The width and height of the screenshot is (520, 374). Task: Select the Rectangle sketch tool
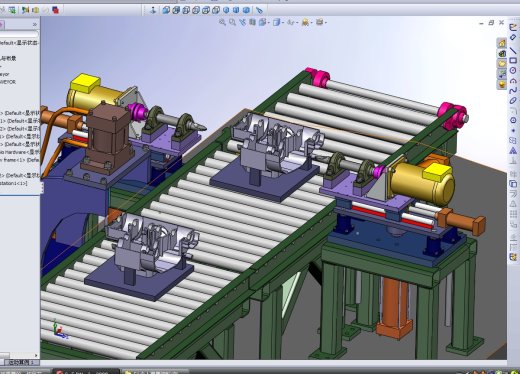[x=513, y=60]
